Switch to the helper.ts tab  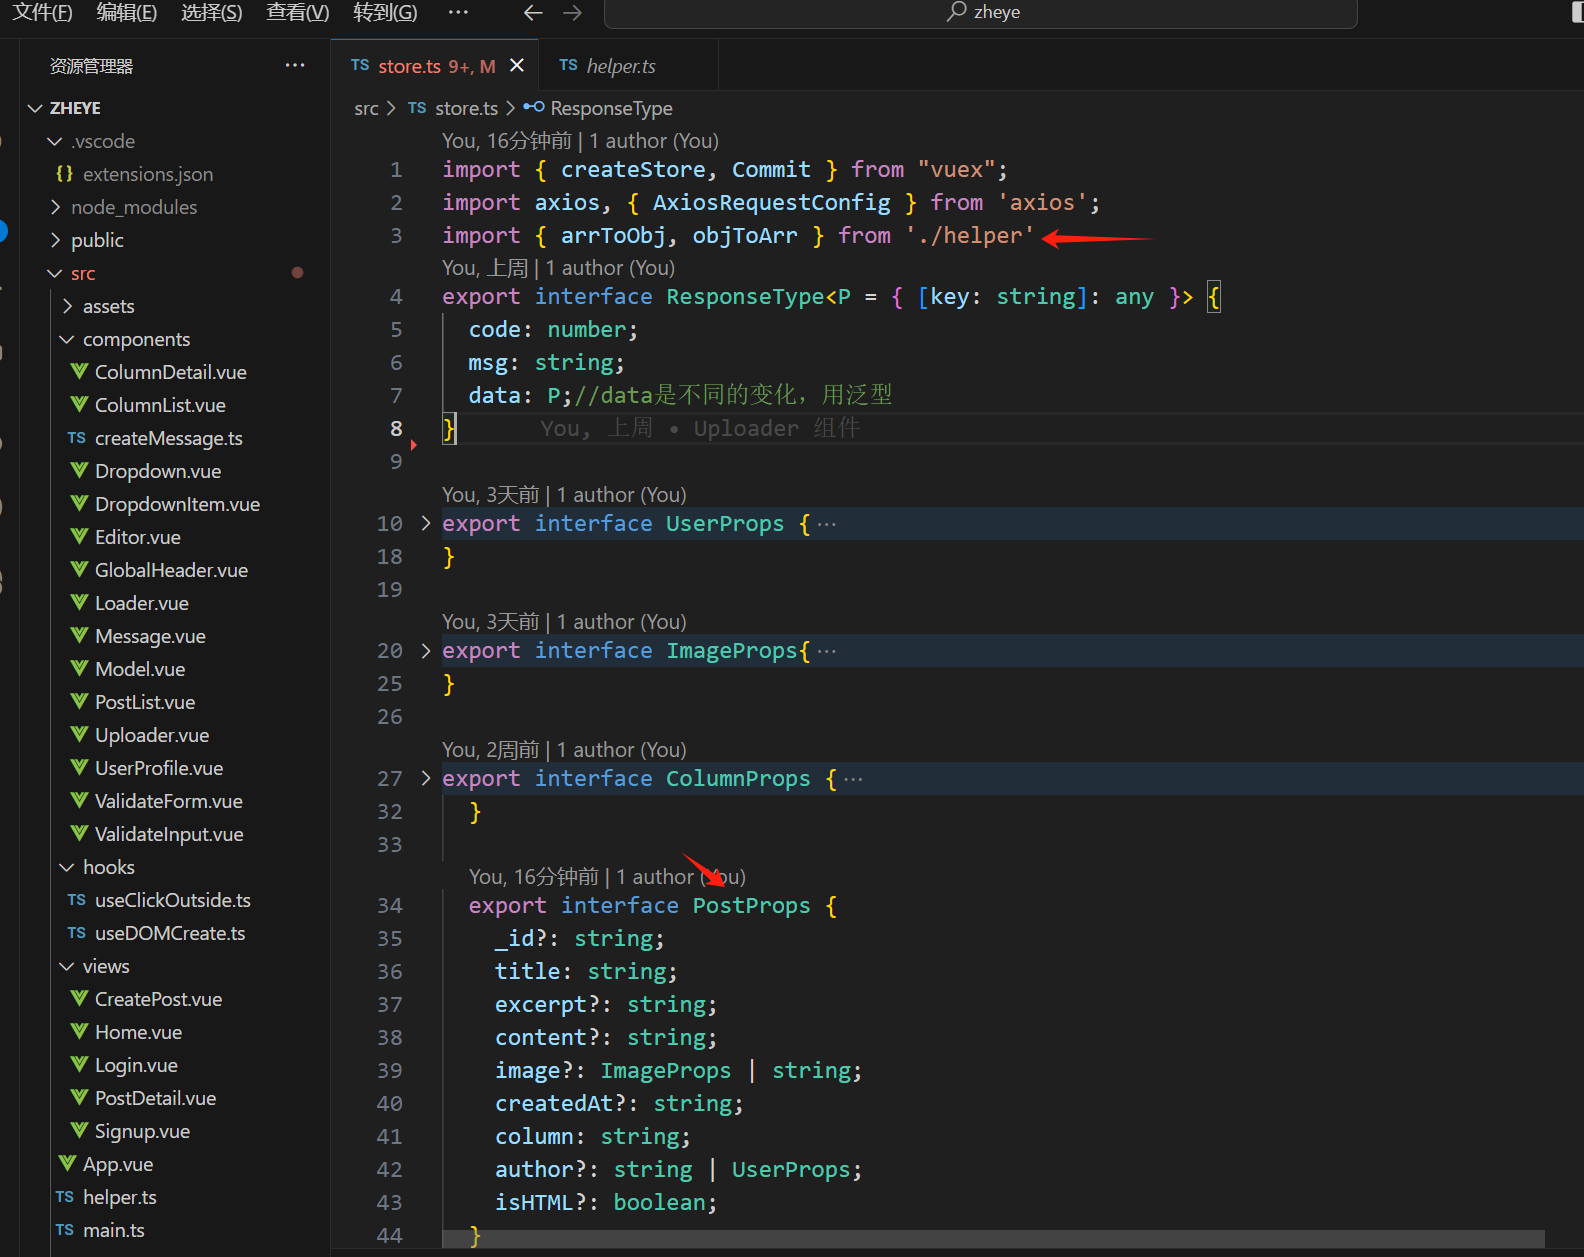tap(620, 66)
